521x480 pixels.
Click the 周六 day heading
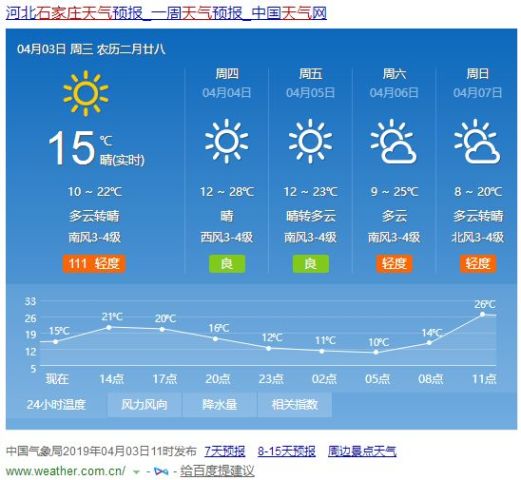pos(394,74)
